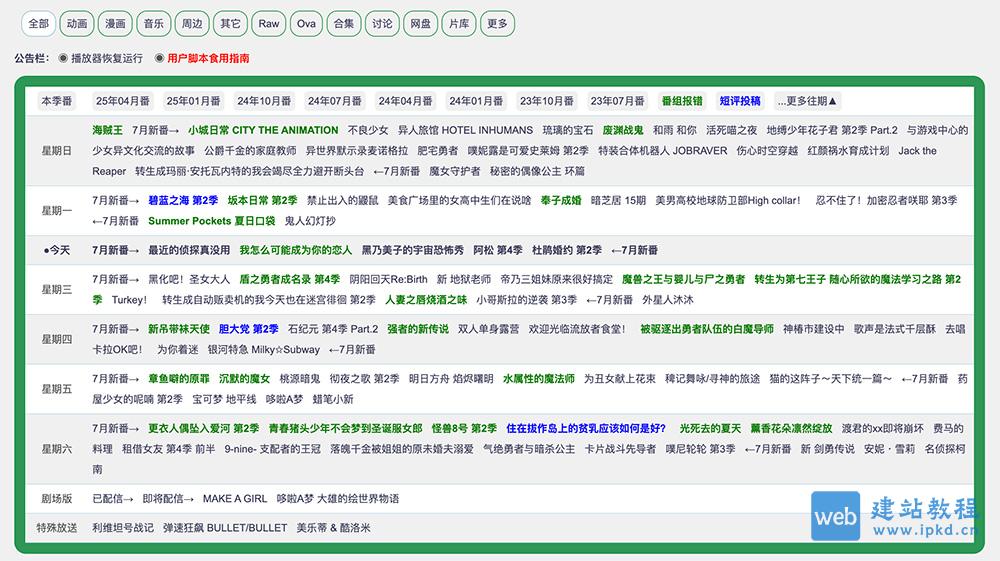Switch to 25年01月番 season
Screen dimensions: 1000x561
click(x=193, y=101)
